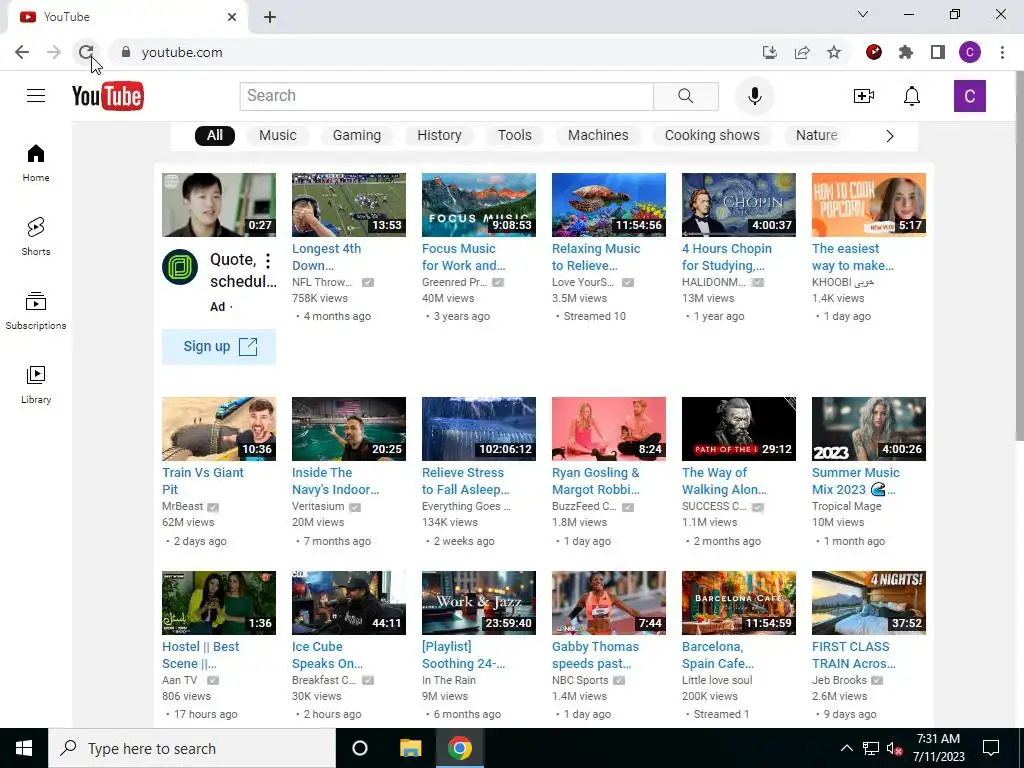Open the ad options three-dot menu
This screenshot has width=1024, height=768.
(x=268, y=261)
